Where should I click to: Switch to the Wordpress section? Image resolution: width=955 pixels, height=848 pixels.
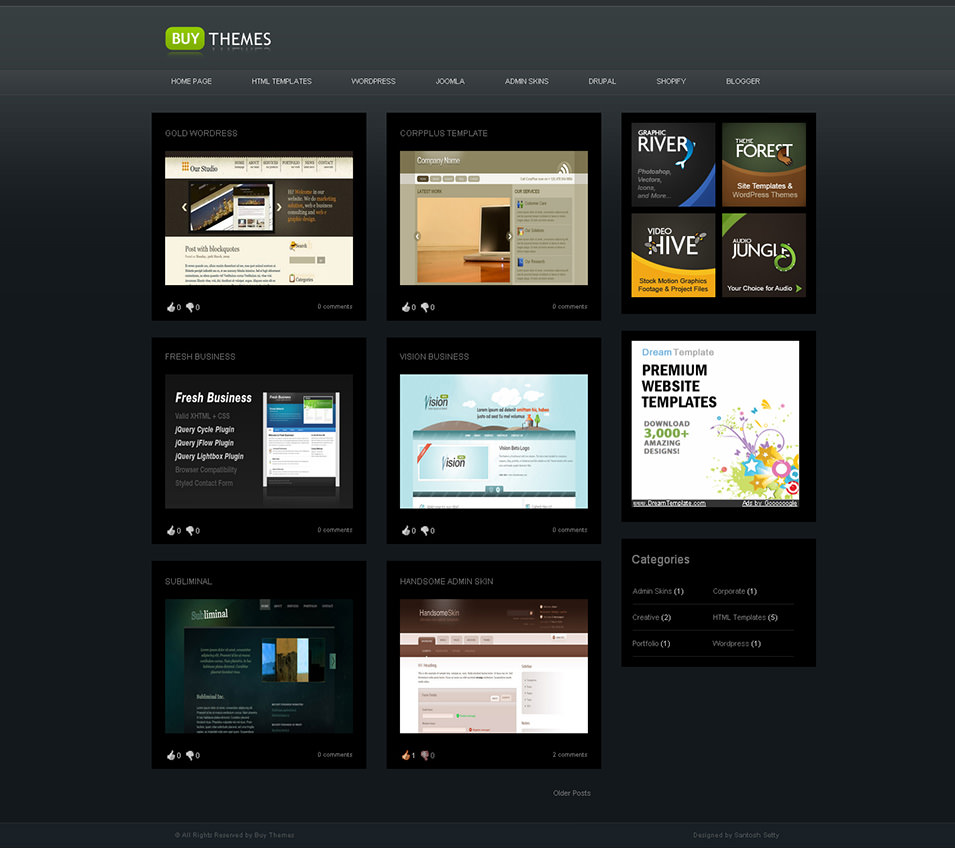point(373,81)
